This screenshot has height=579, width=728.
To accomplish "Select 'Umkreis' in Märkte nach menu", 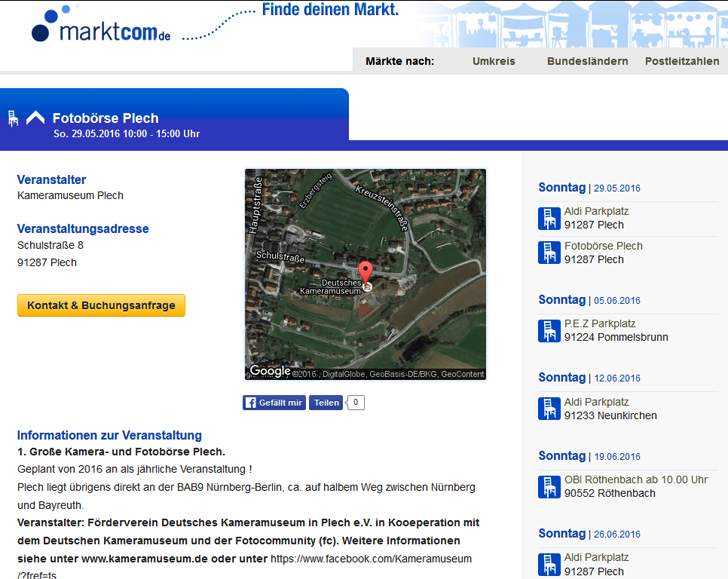I will click(494, 61).
